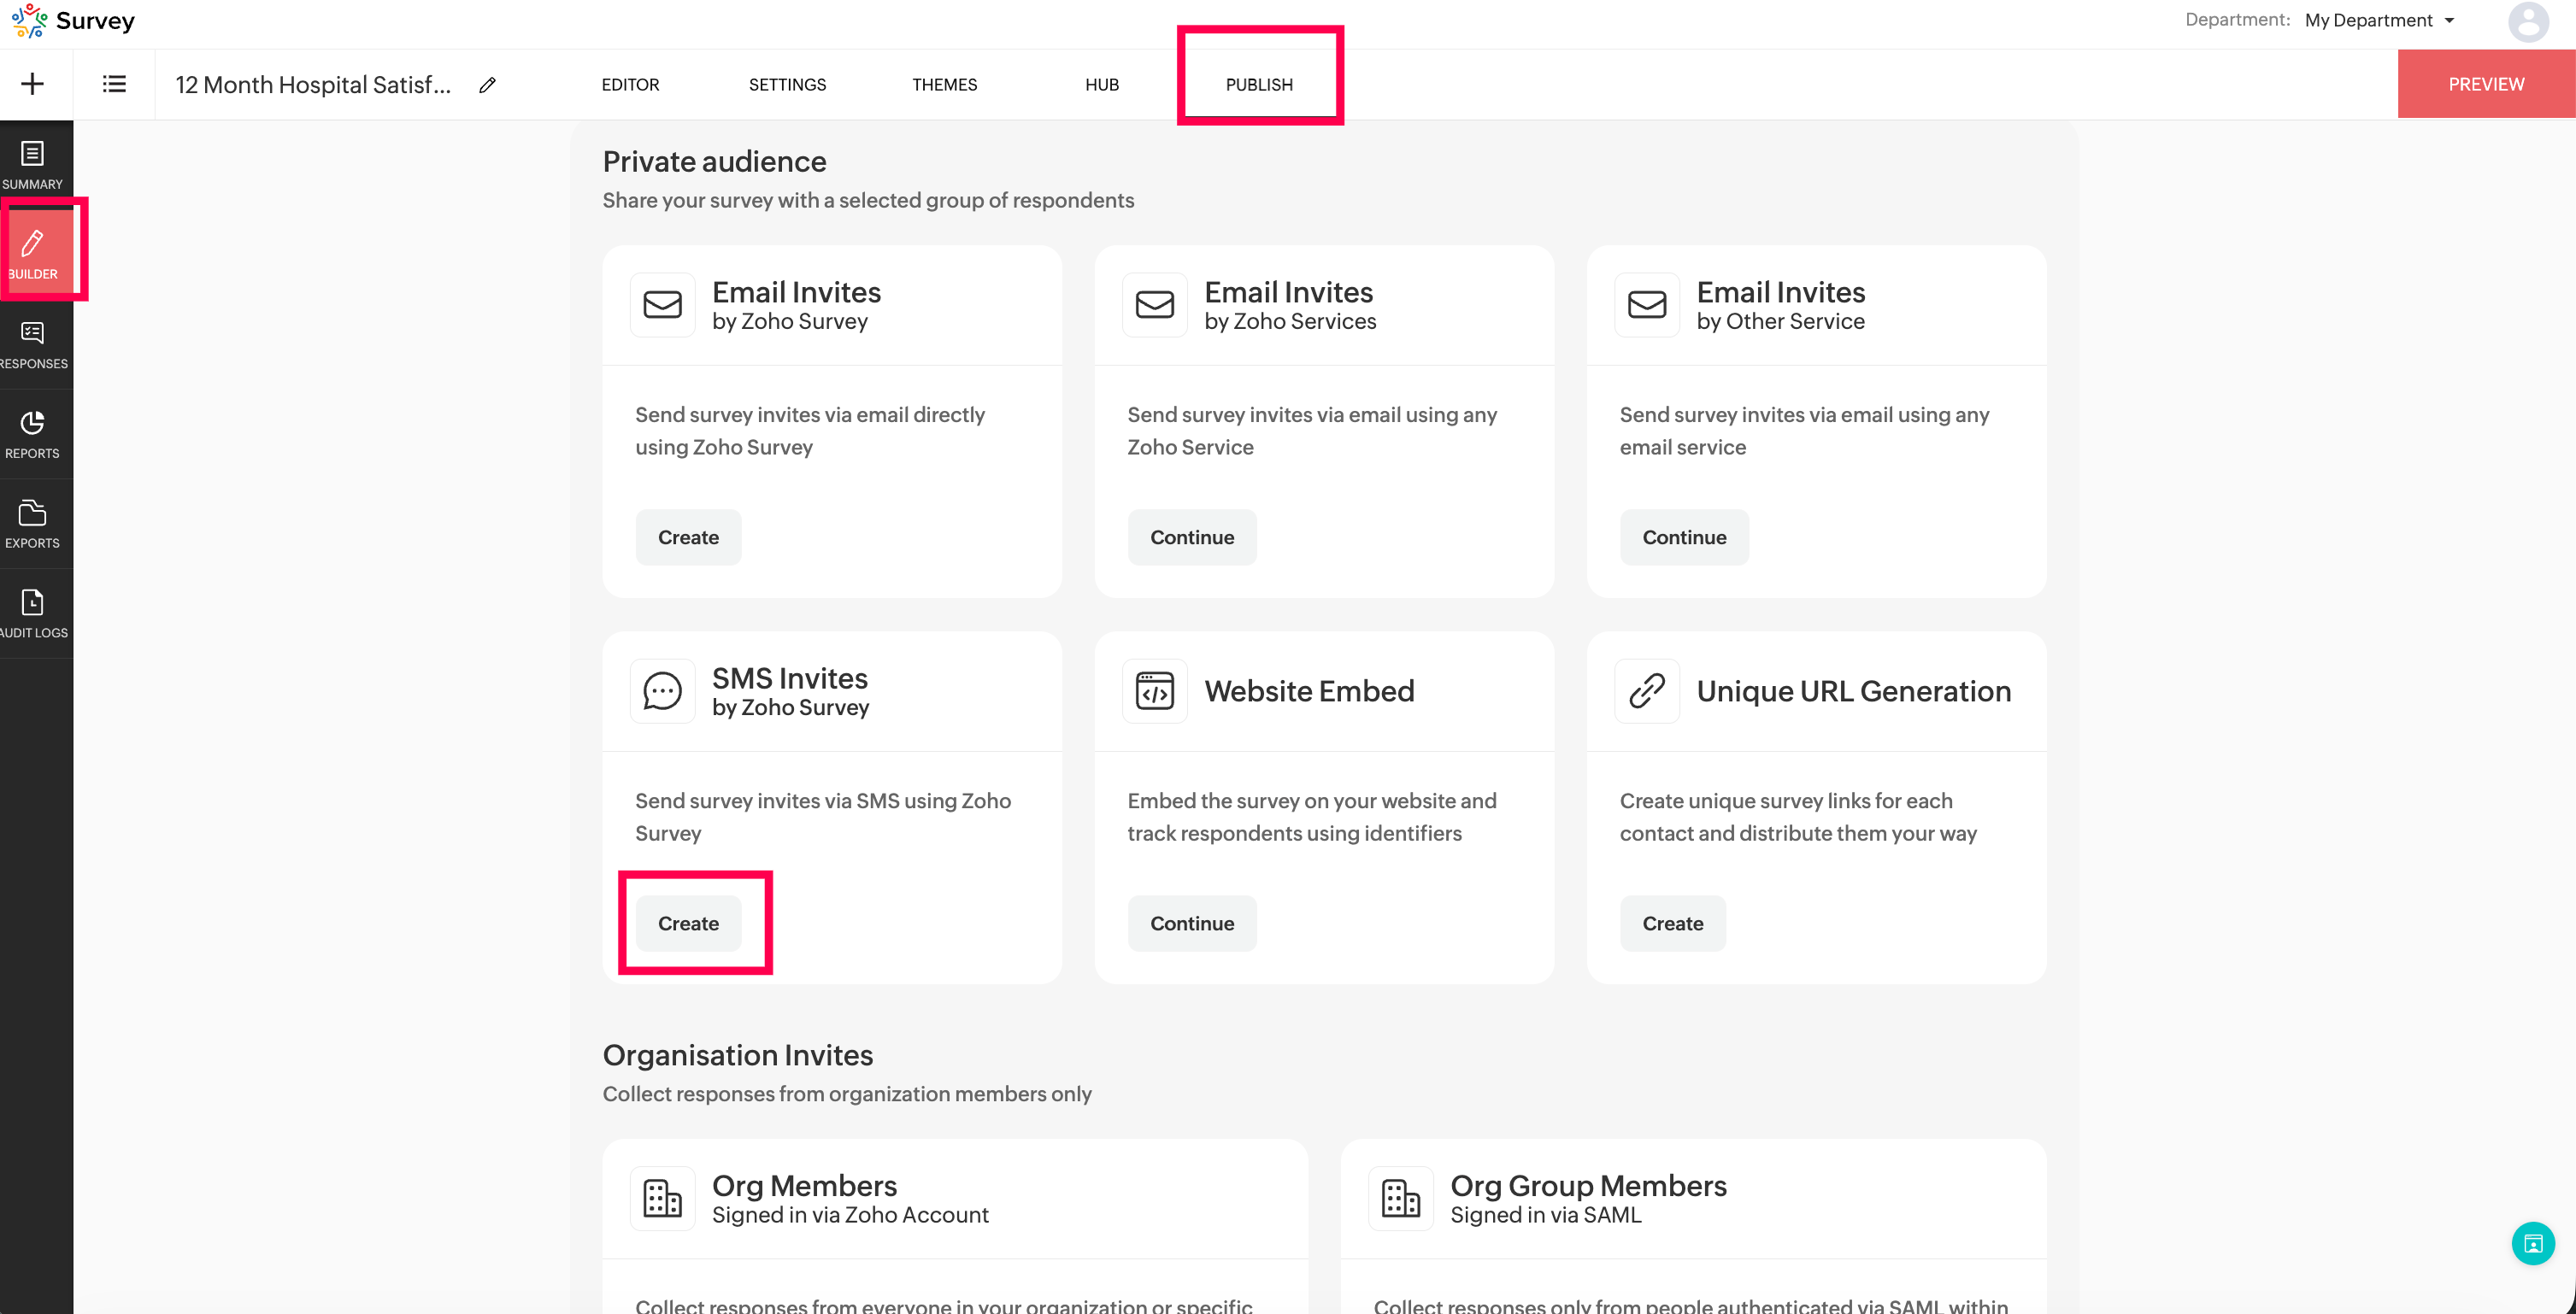This screenshot has width=2576, height=1314.
Task: Click 'Share your survey with a selected group' subtitle
Action: pos(868,200)
